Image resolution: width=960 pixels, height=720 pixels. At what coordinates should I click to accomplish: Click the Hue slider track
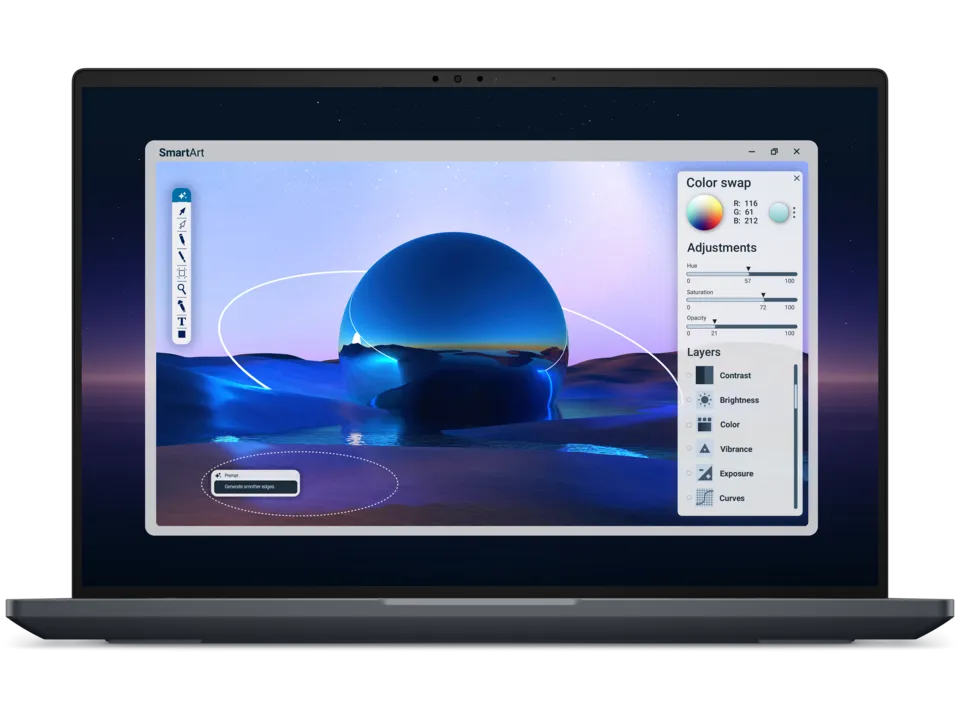click(741, 274)
